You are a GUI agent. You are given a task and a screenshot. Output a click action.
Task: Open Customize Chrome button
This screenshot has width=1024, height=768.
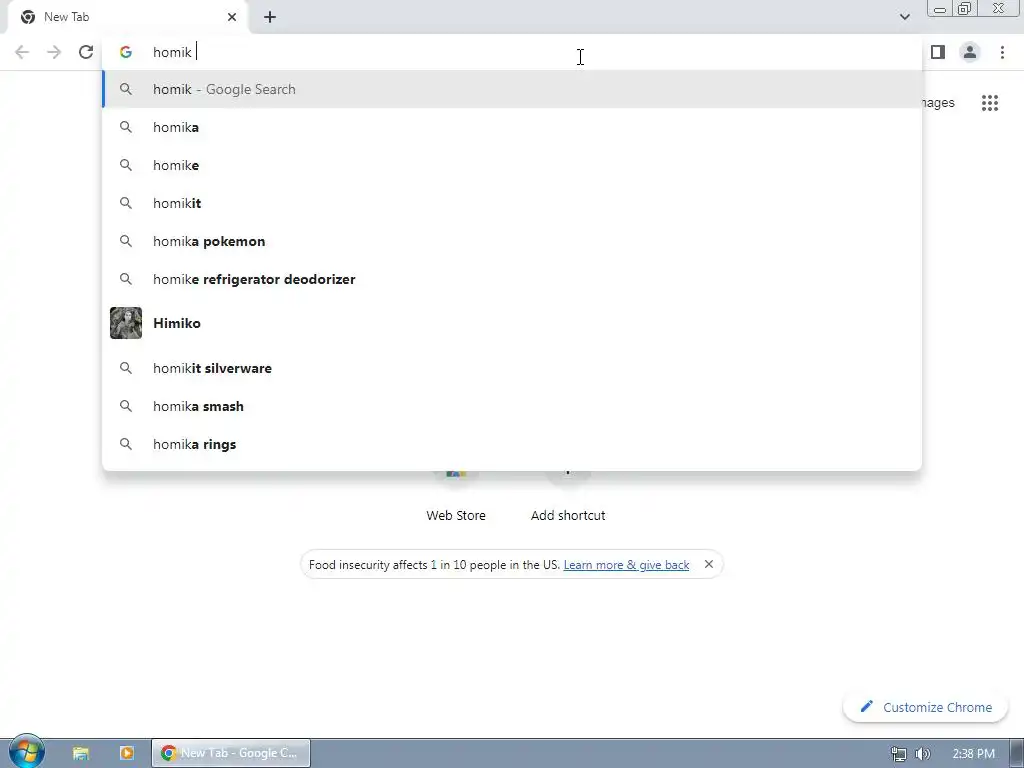925,707
